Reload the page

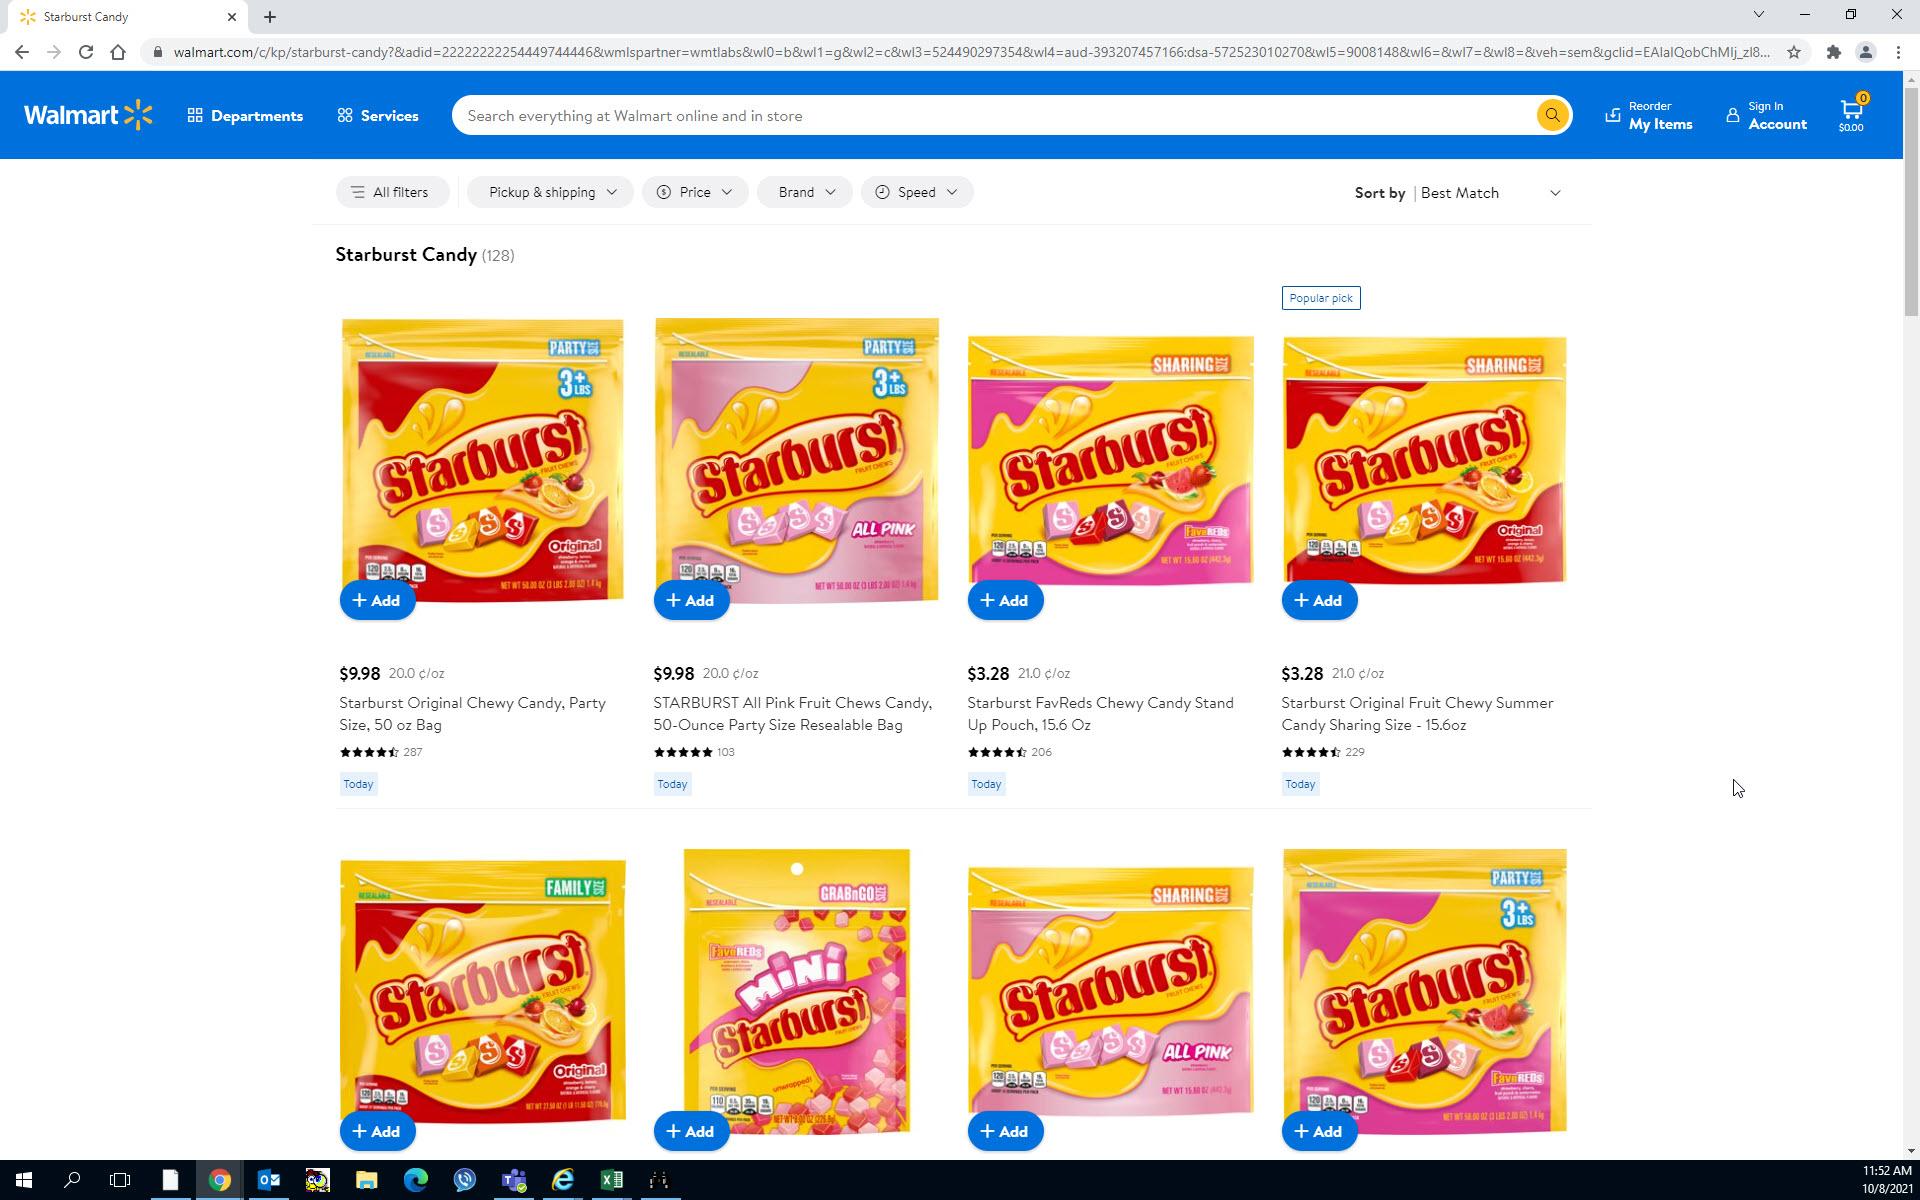[86, 52]
